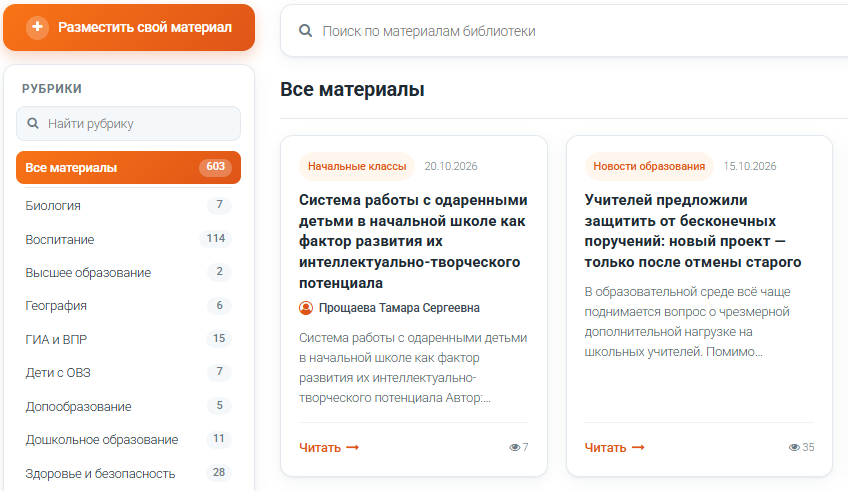Image resolution: width=848 pixels, height=491 pixels.
Task: Click the arrow after Читать in the first card
Action: [353, 447]
